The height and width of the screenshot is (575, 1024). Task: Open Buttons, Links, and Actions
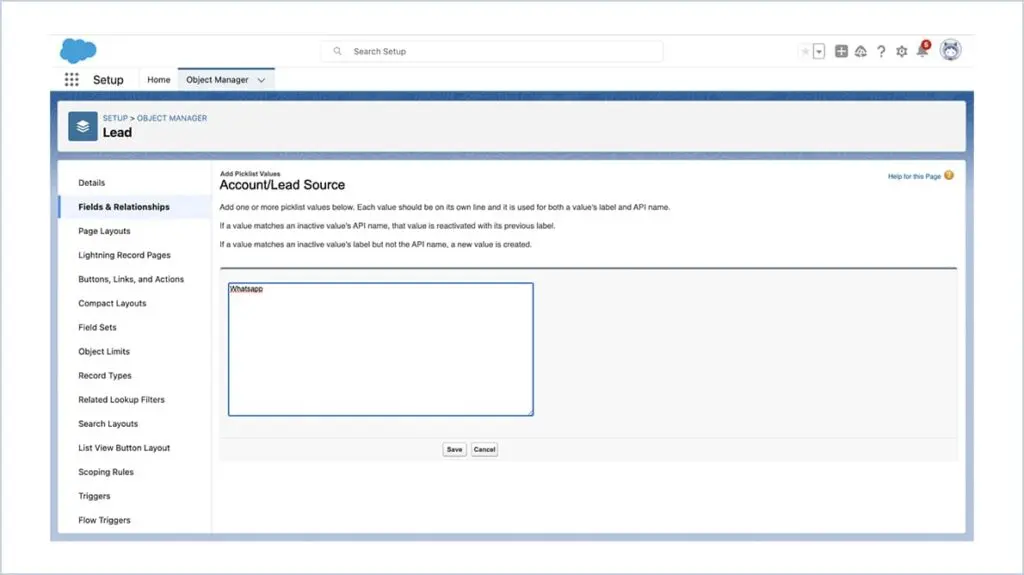point(131,279)
